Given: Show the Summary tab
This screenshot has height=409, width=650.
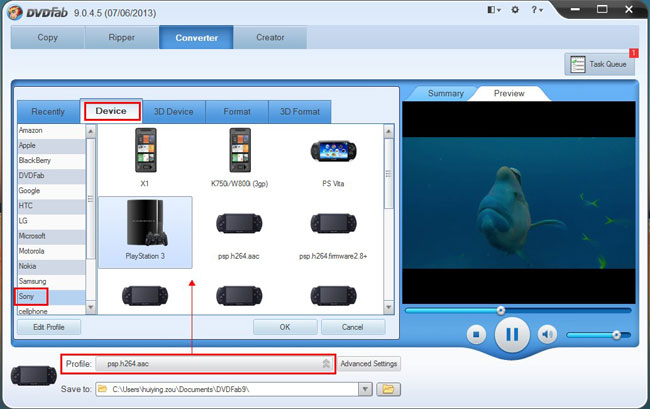Looking at the screenshot, I should point(446,94).
